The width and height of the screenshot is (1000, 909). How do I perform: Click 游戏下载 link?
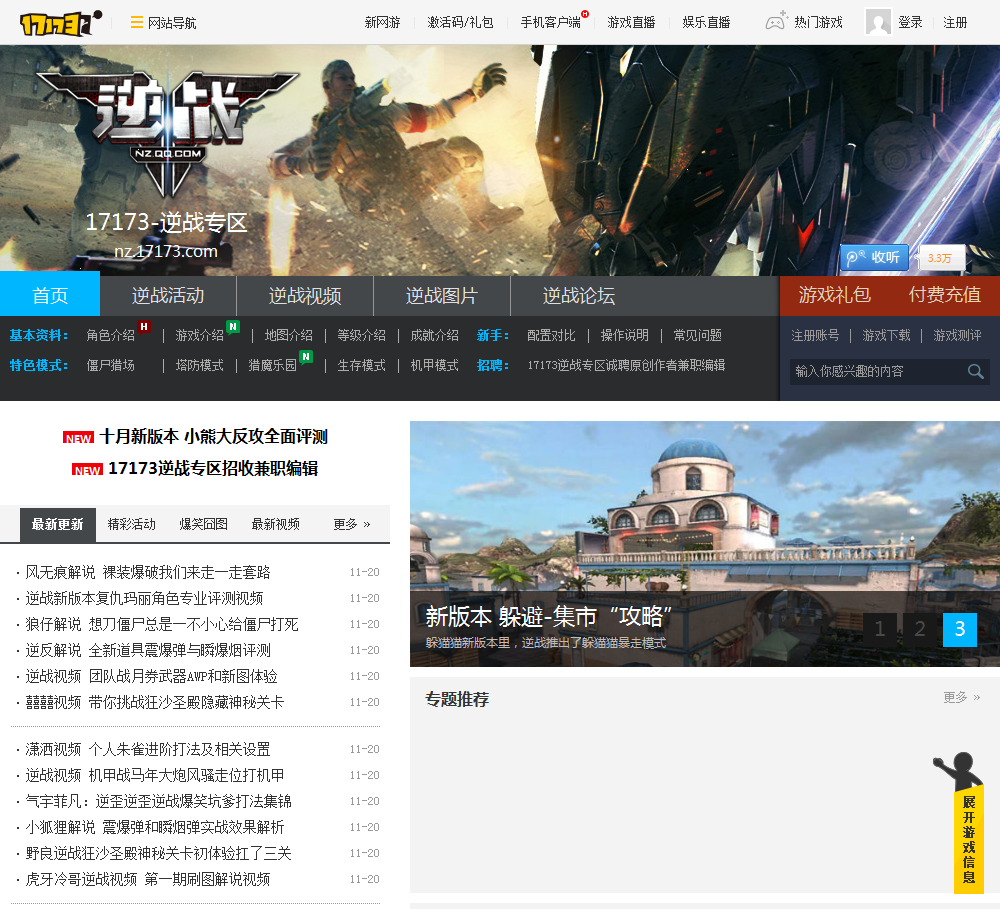tap(886, 335)
